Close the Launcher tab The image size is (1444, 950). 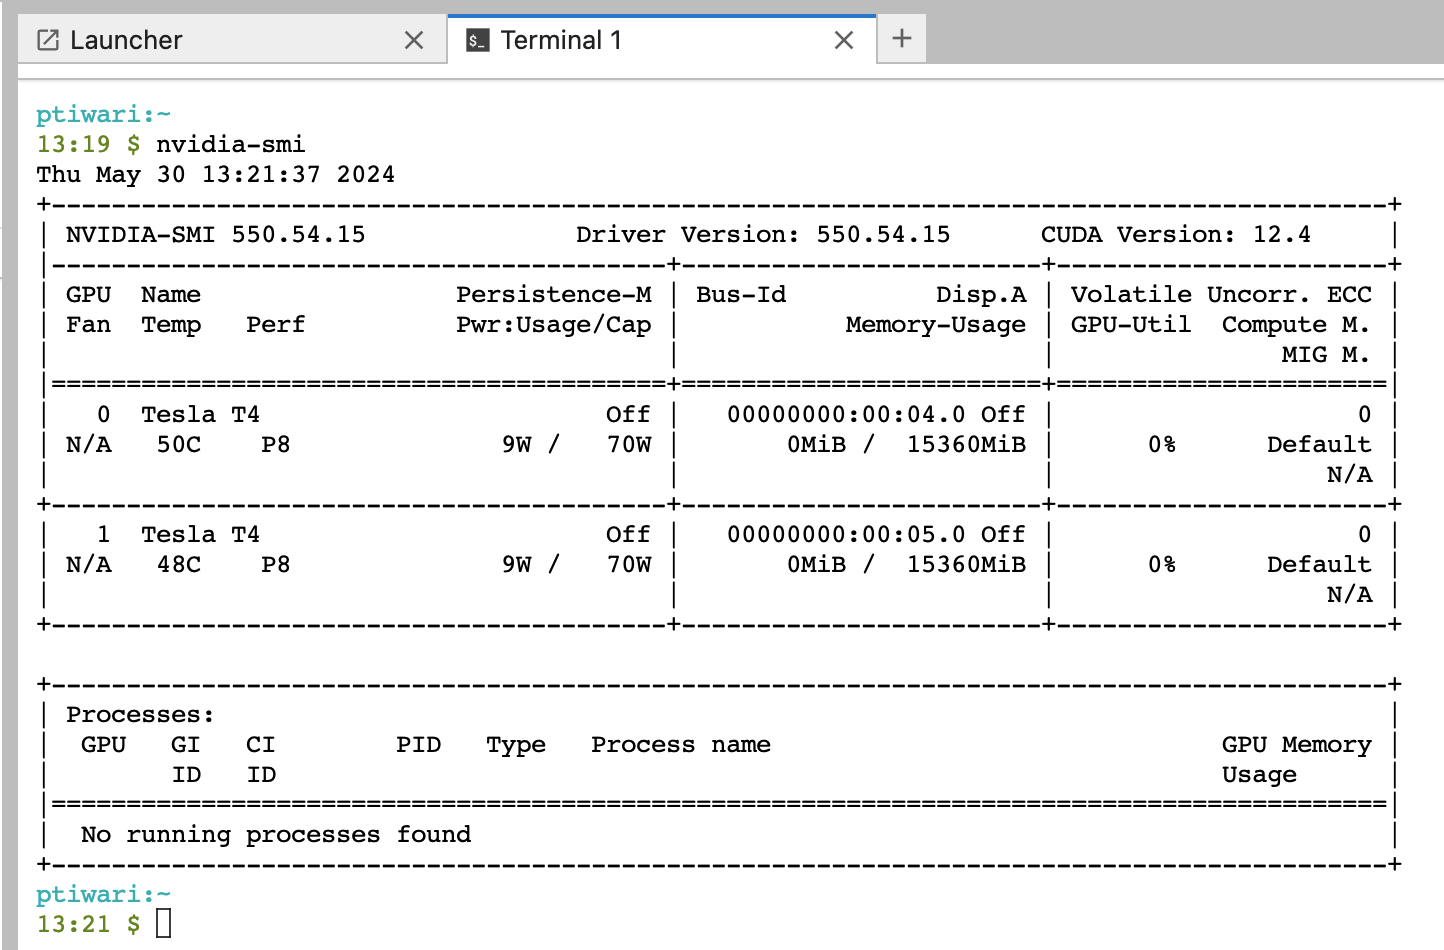tap(413, 40)
